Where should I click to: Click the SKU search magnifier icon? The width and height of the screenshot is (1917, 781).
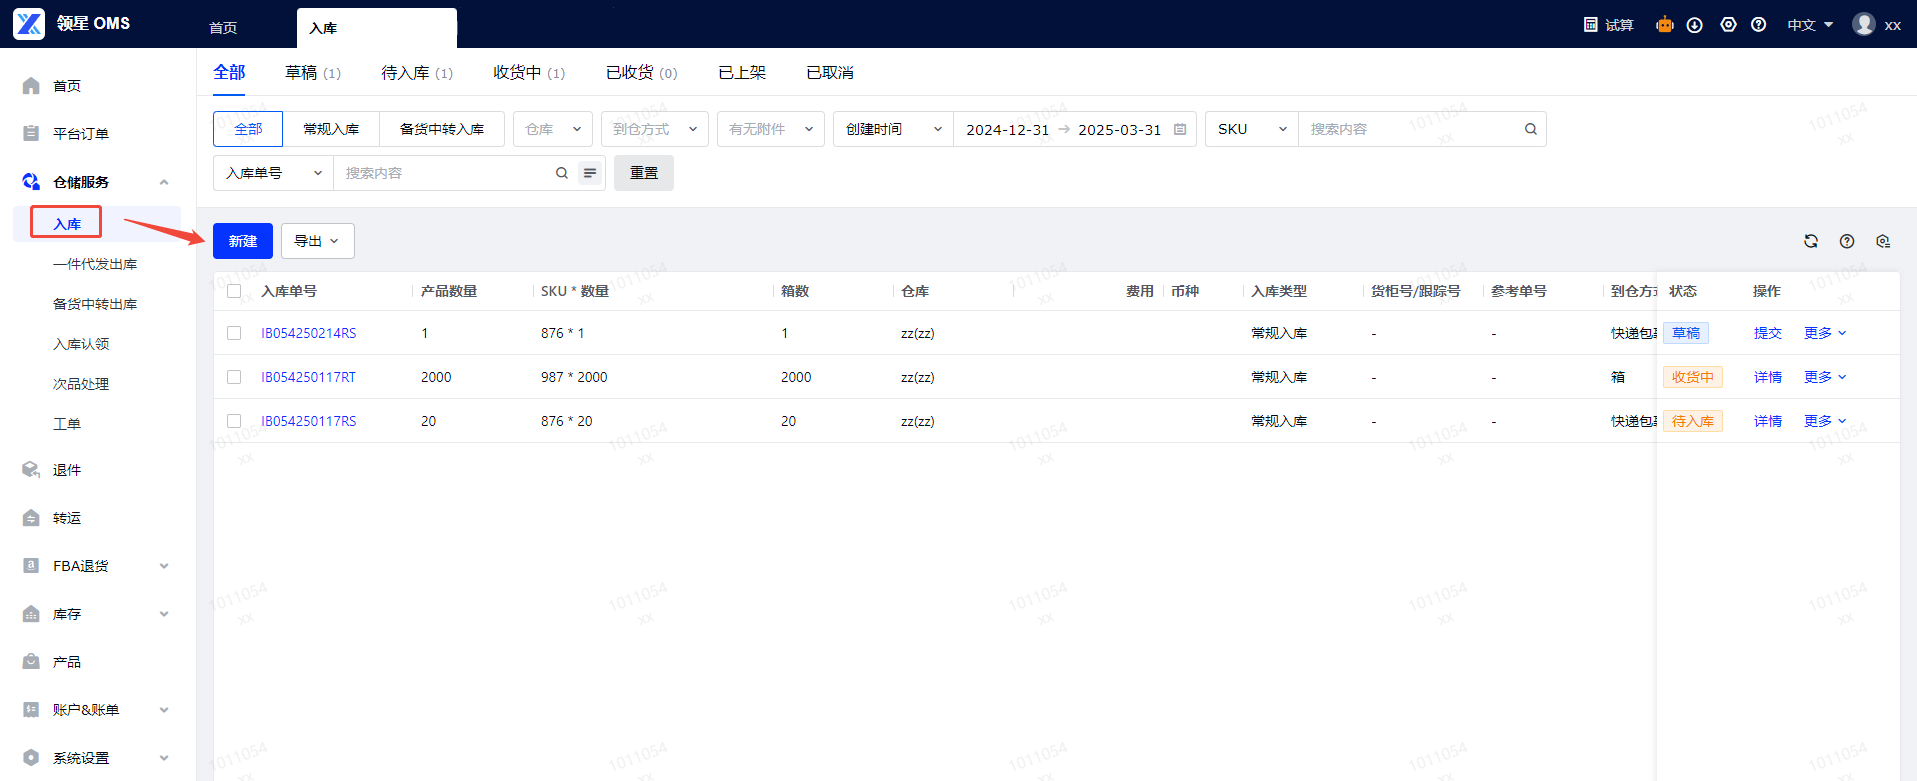click(1530, 129)
